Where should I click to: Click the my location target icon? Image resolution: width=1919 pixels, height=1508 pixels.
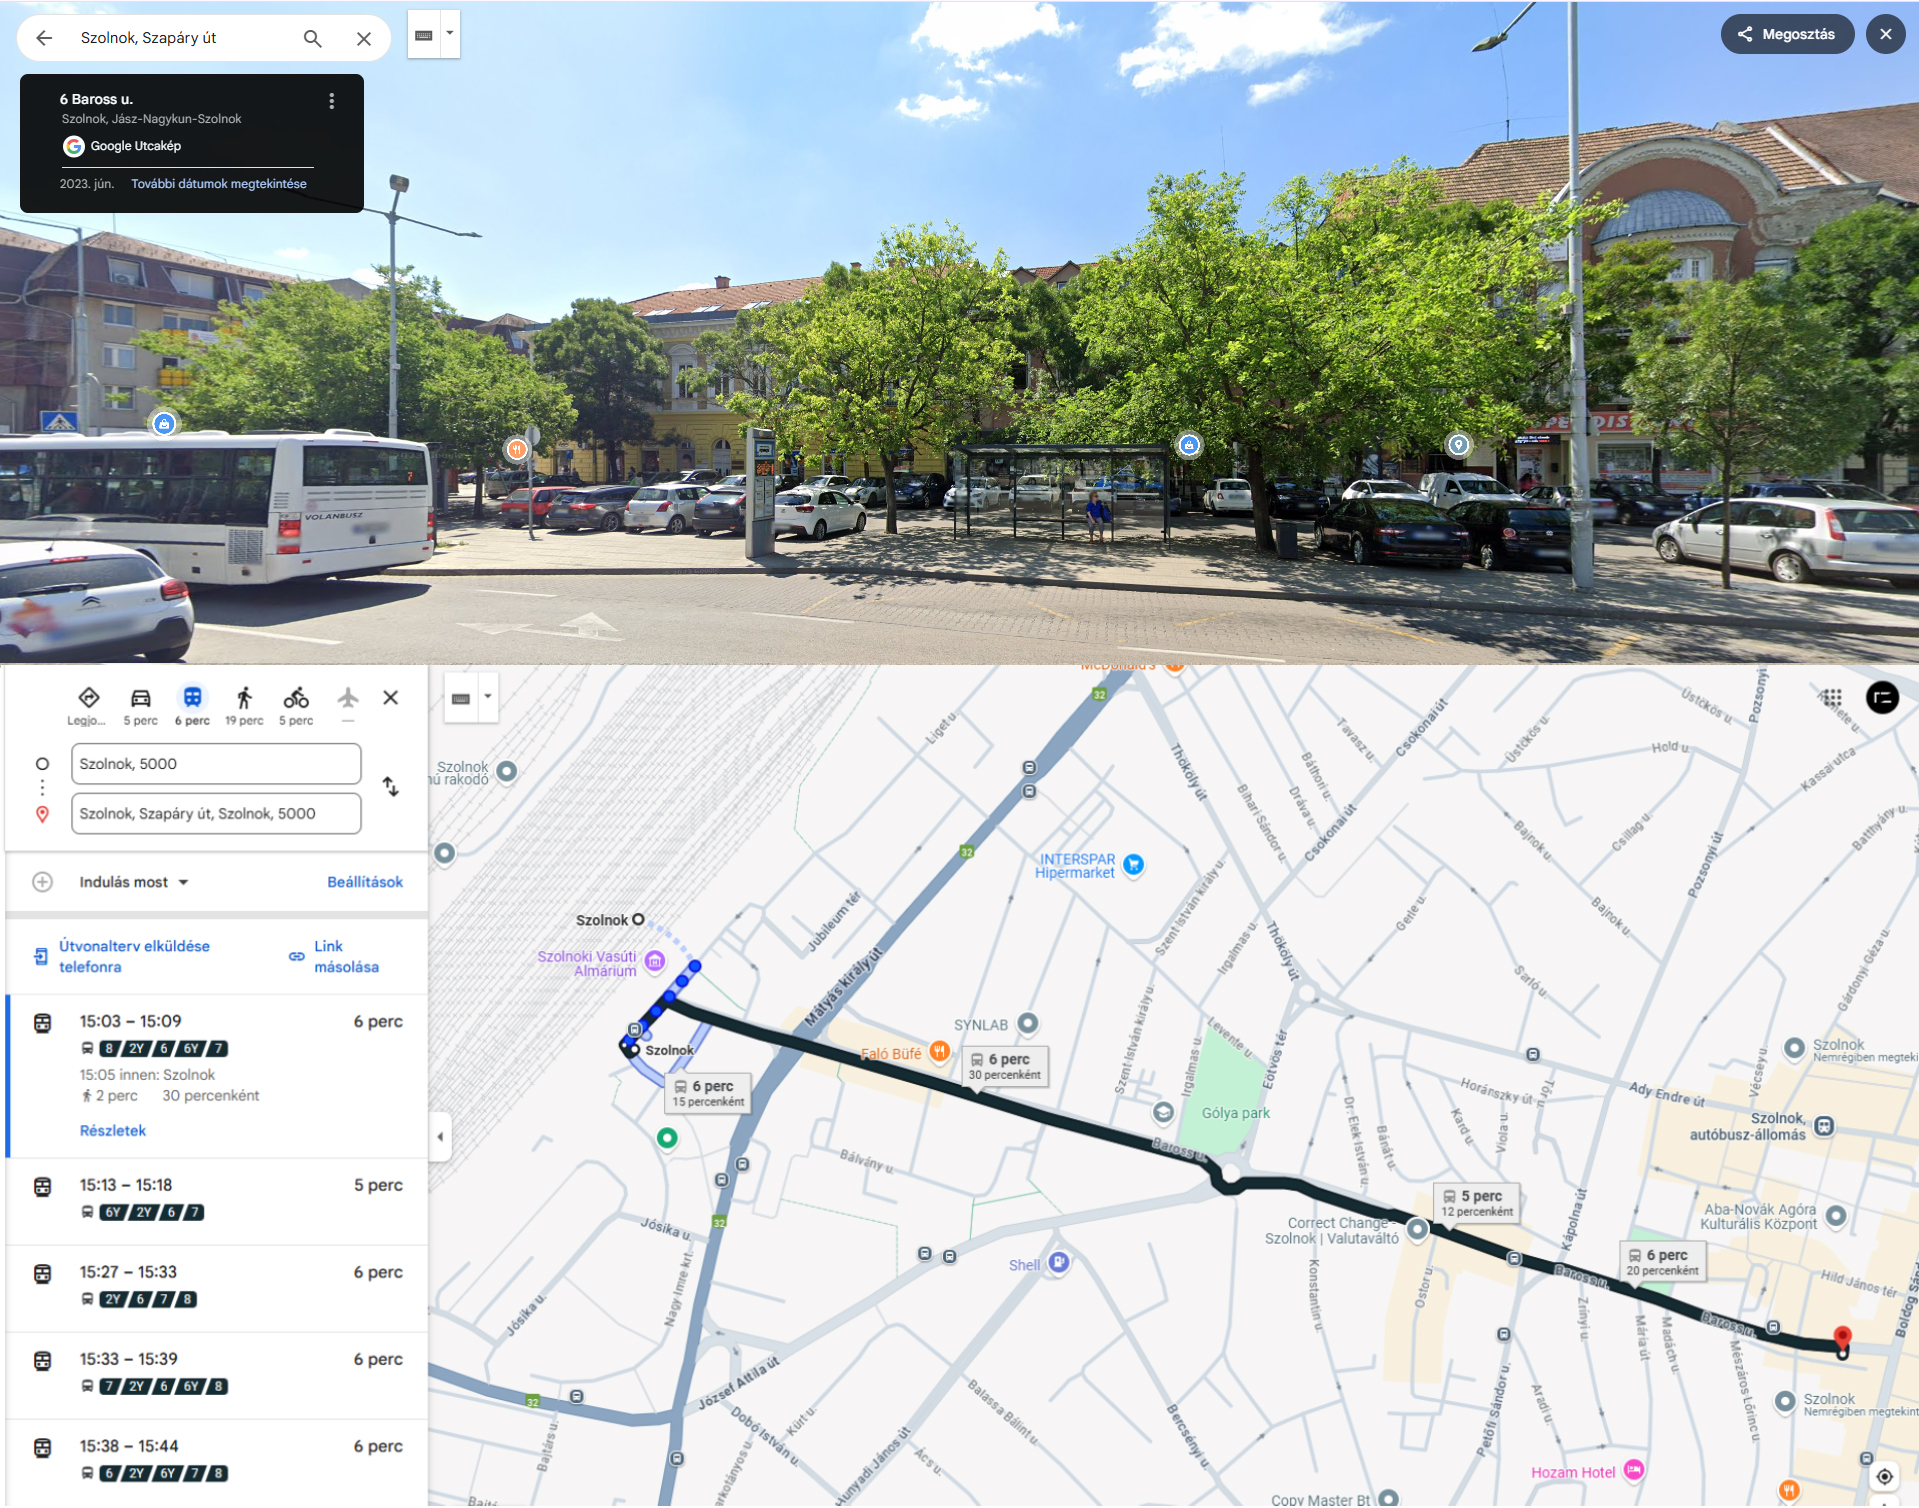1884,1476
